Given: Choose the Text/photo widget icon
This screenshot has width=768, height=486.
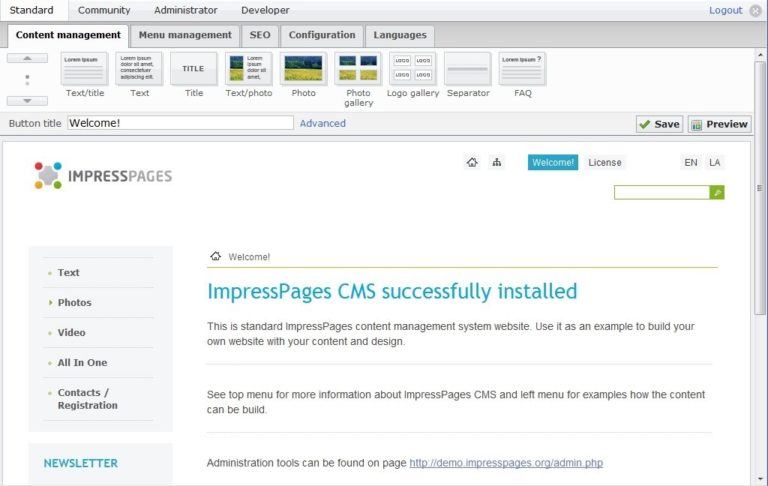Looking at the screenshot, I should click(x=248, y=69).
